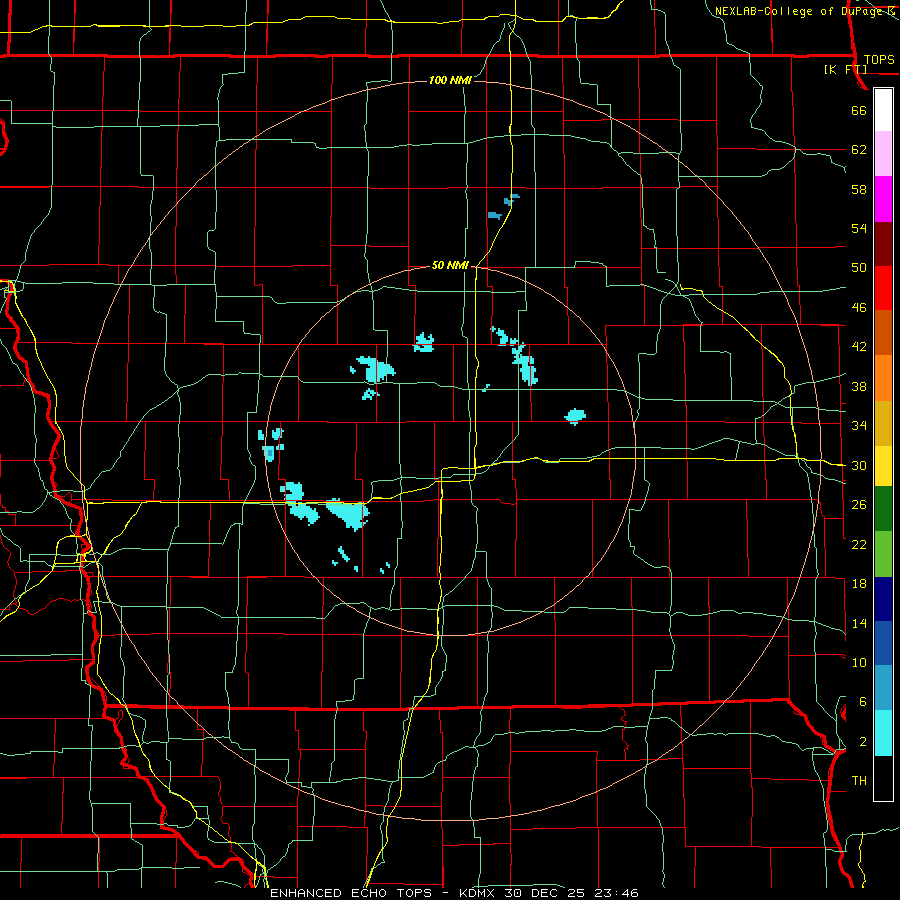Pick the cyan 2 kft legend swatch
900x900 pixels.
coord(883,733)
